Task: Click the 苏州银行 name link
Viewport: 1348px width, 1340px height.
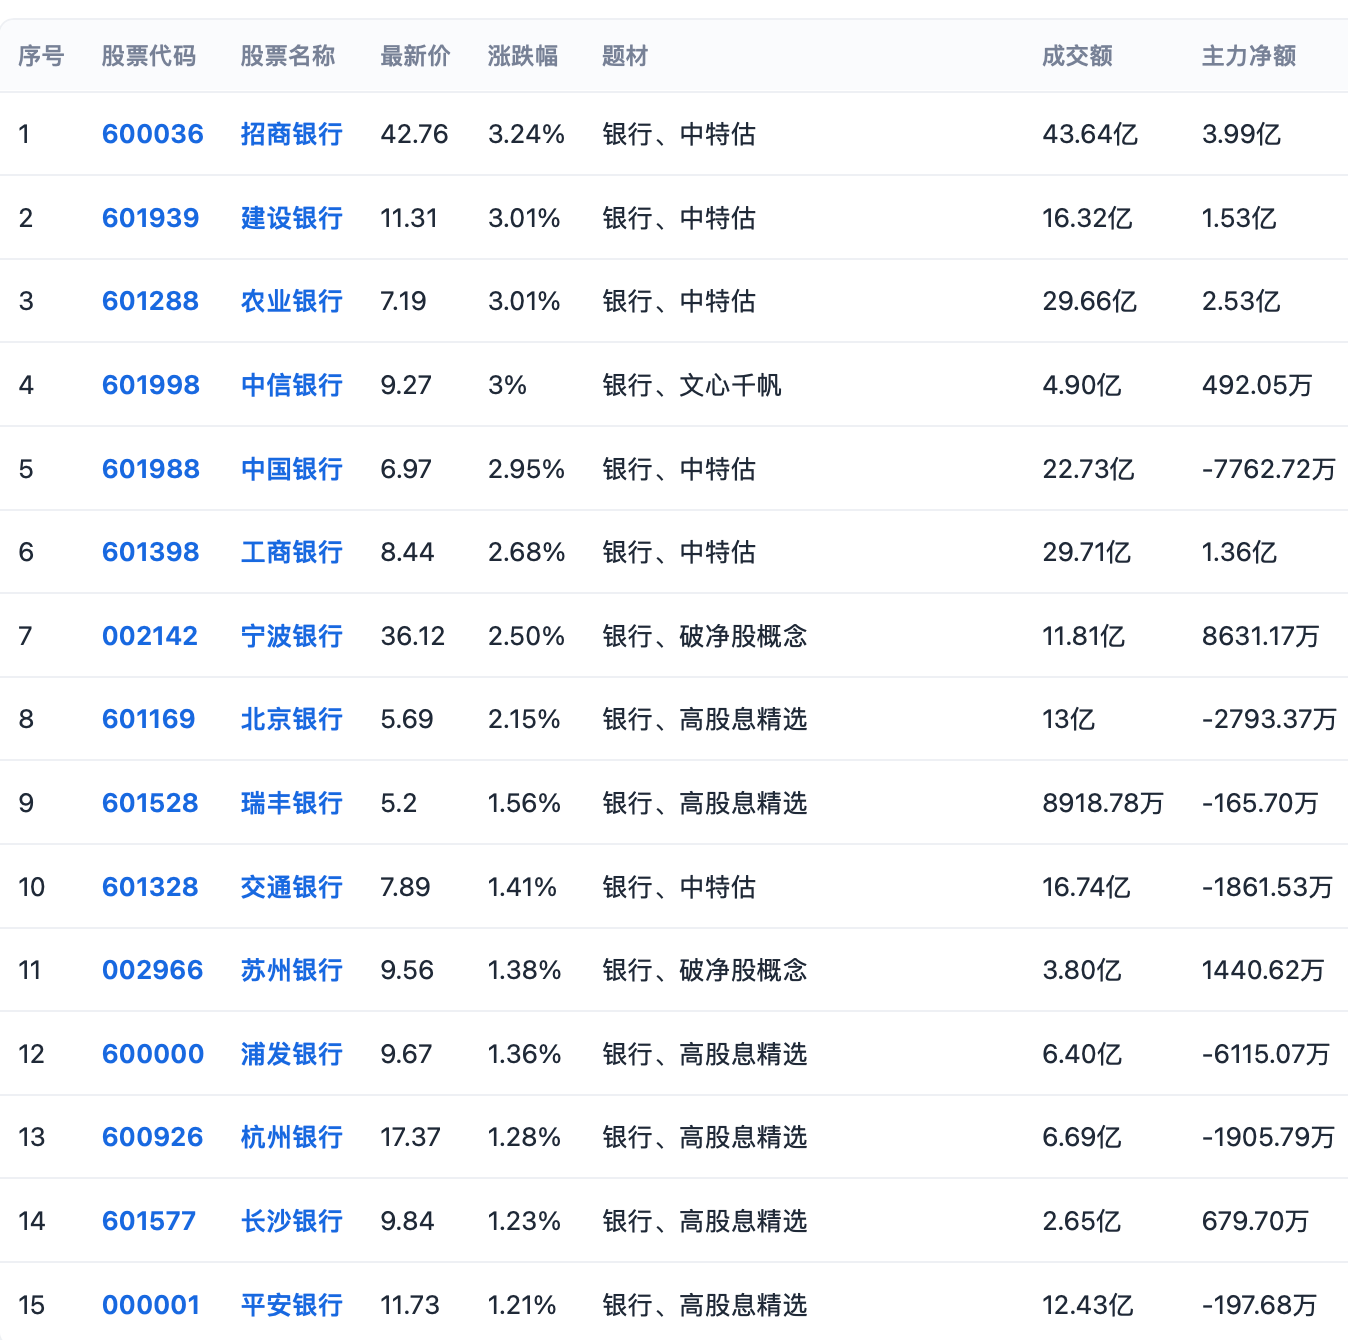Action: tap(292, 970)
